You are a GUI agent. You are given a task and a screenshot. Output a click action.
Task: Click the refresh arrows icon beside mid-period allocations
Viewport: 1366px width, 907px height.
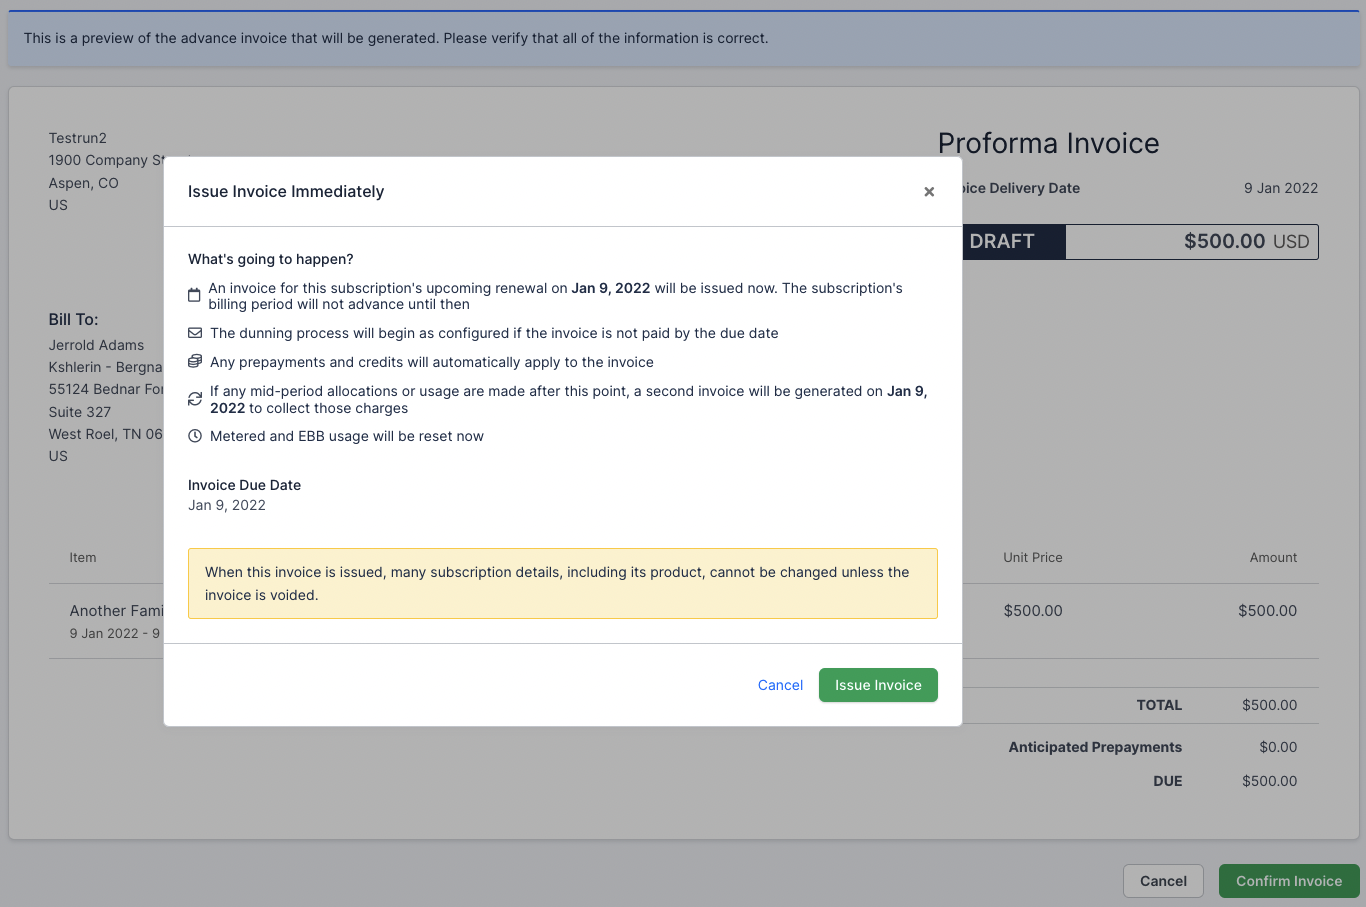click(195, 399)
